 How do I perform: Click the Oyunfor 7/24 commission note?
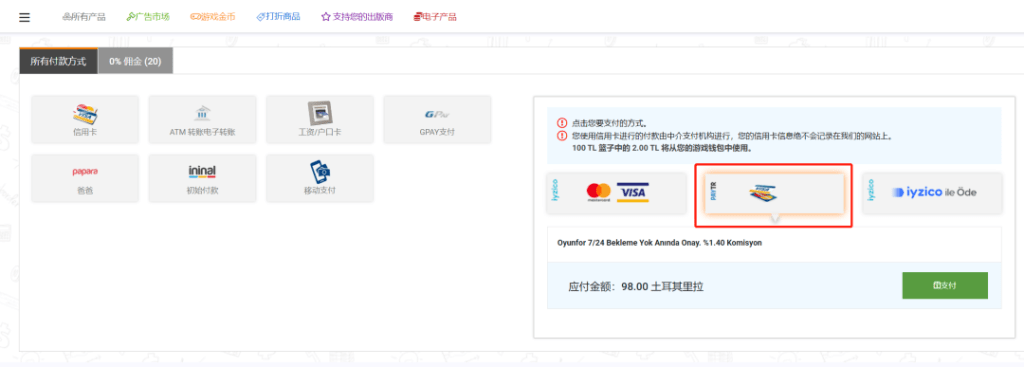[x=659, y=243]
